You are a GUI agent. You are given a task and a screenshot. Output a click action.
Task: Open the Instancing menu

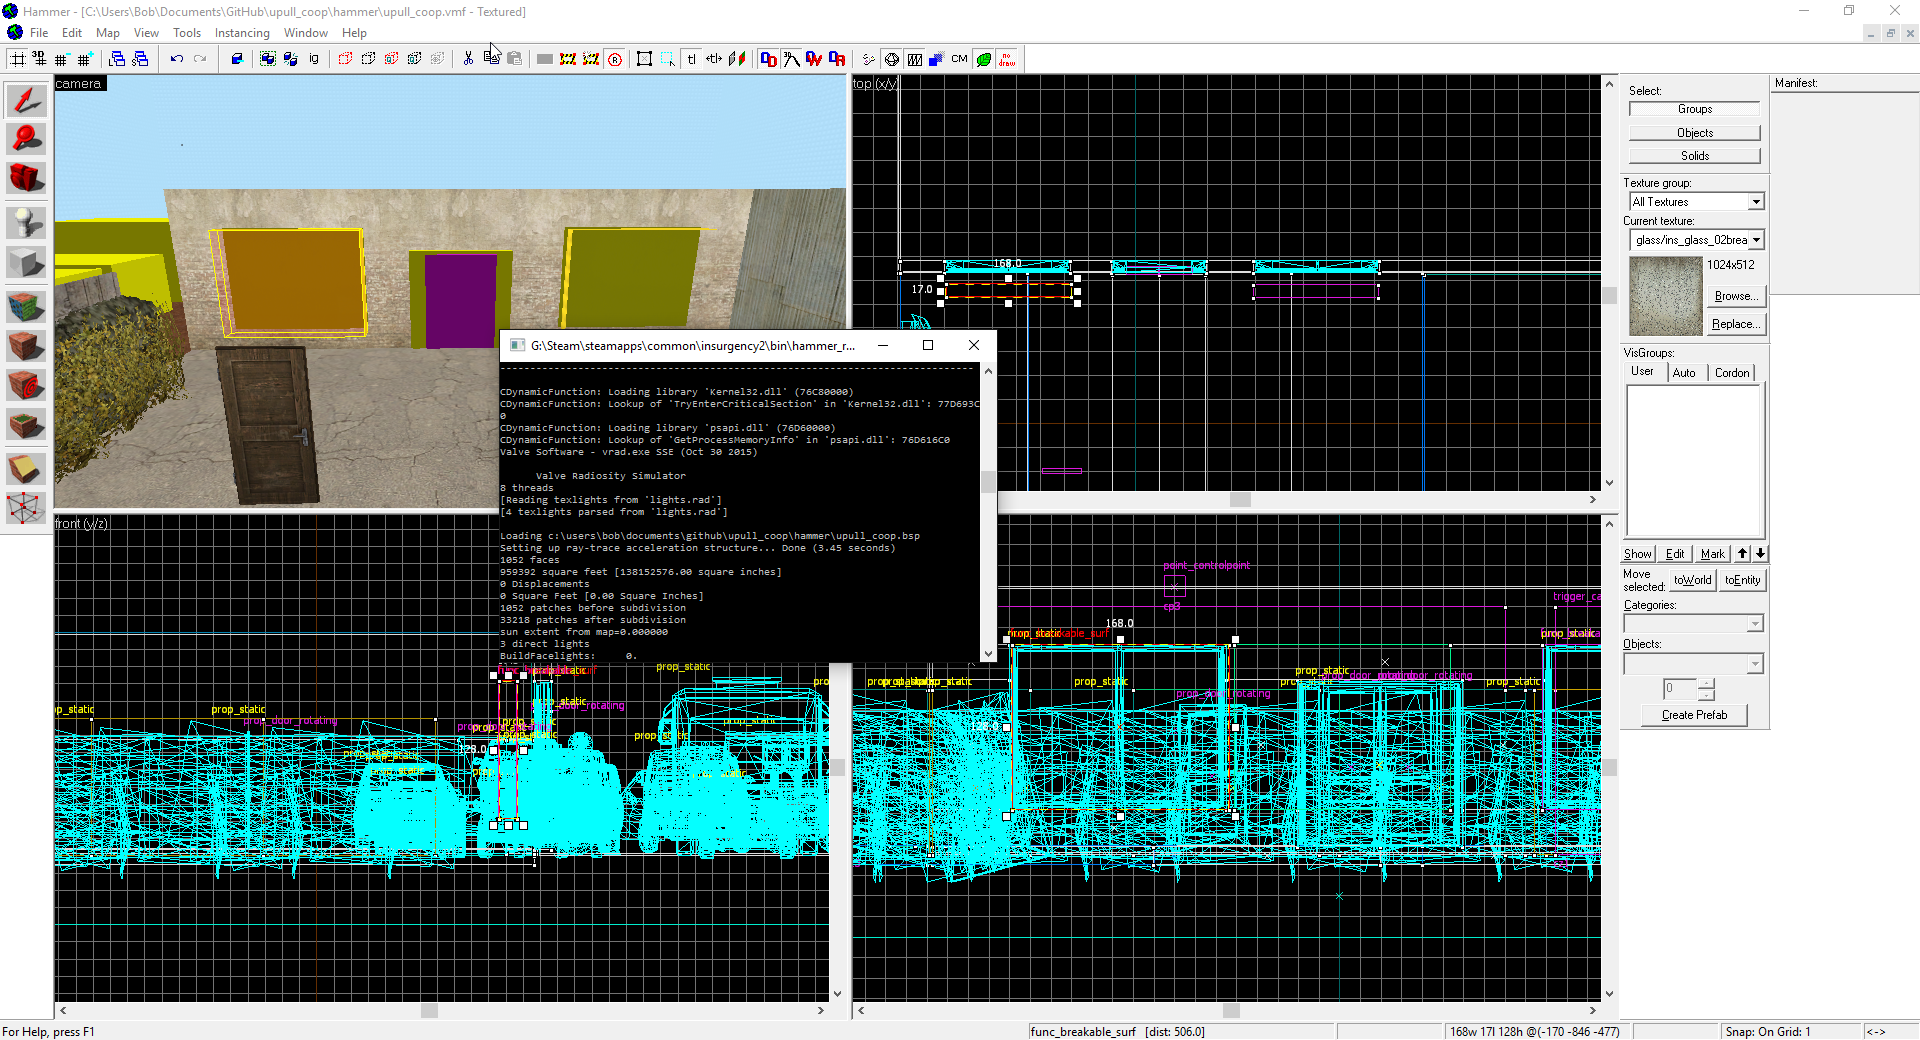click(242, 33)
